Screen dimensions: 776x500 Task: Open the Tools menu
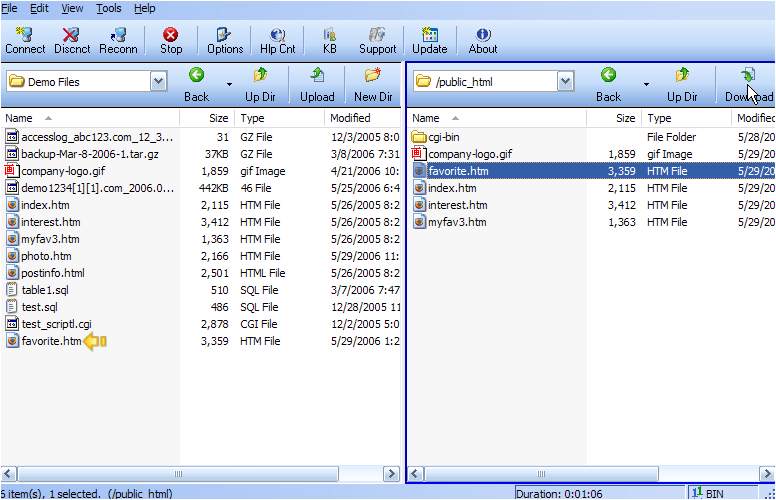coord(108,8)
